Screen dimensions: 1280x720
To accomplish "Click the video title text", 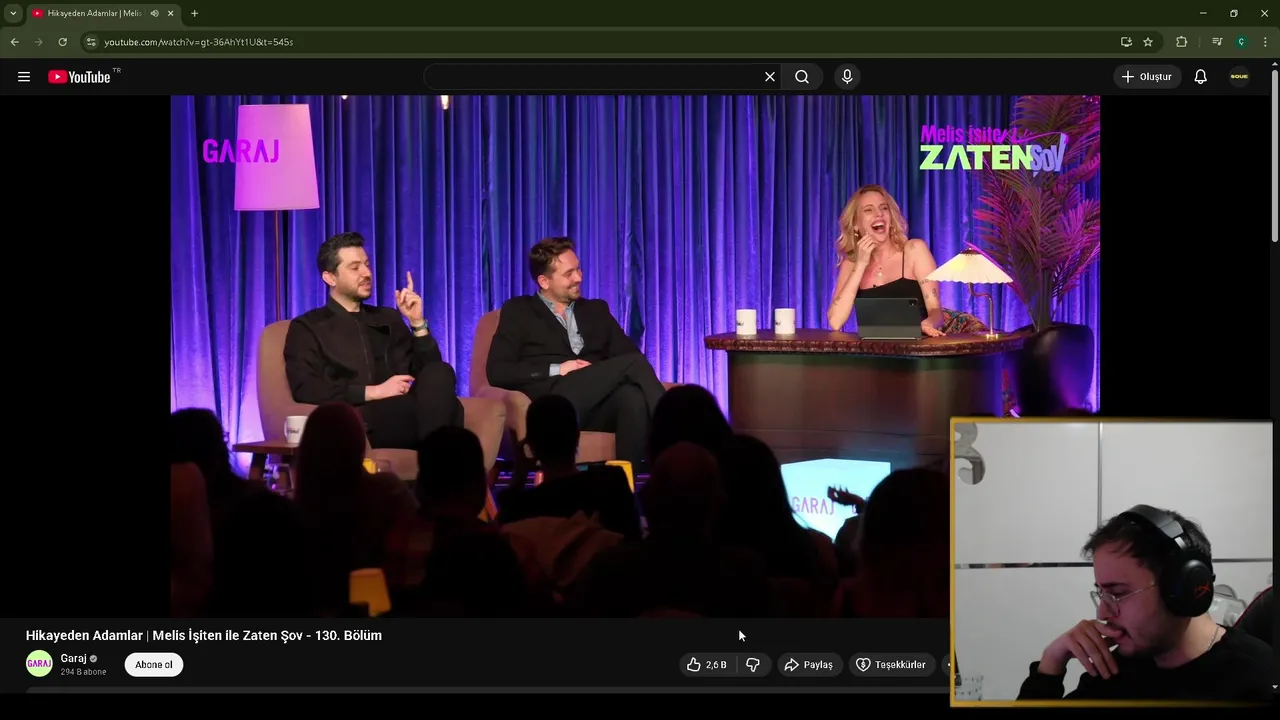I will pos(204,635).
